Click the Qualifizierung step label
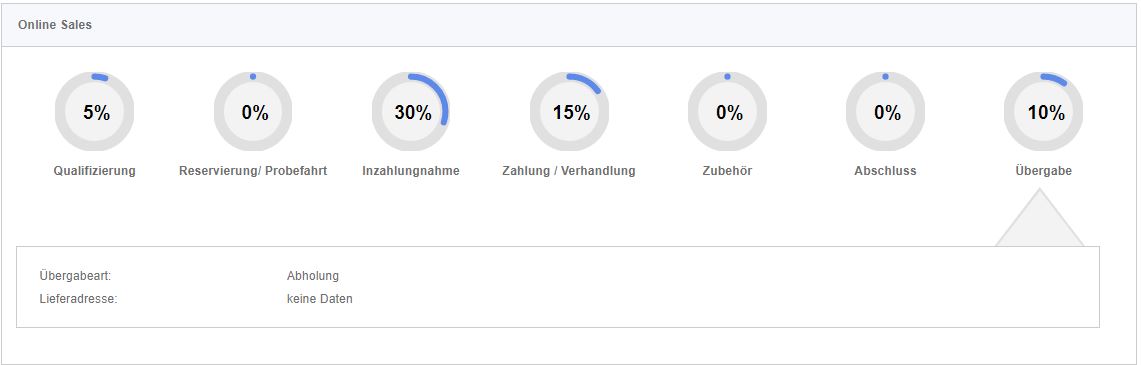Viewport: 1141px width, 365px height. 95,171
